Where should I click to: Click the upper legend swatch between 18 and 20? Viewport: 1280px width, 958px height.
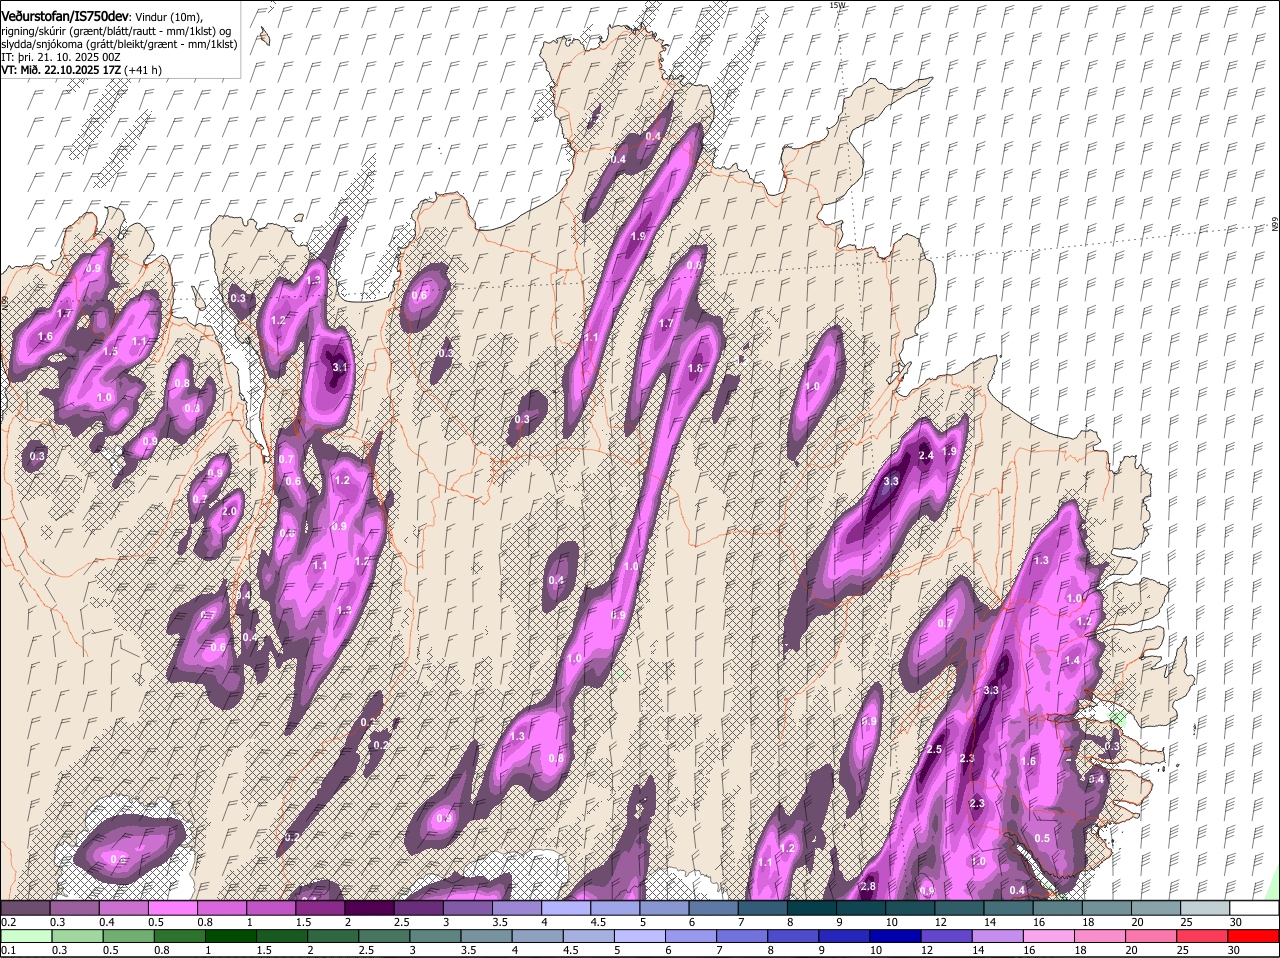click(1105, 907)
